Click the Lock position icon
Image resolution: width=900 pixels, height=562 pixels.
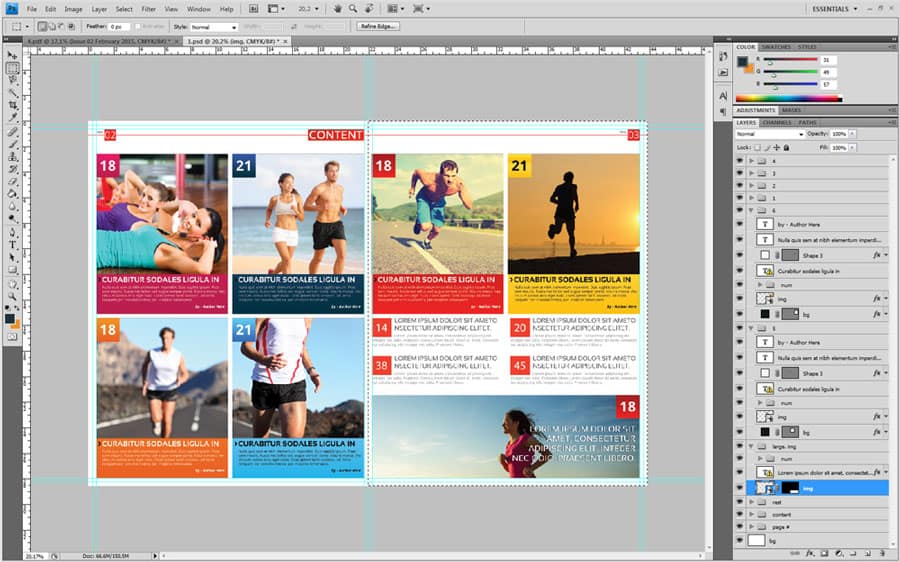777,148
